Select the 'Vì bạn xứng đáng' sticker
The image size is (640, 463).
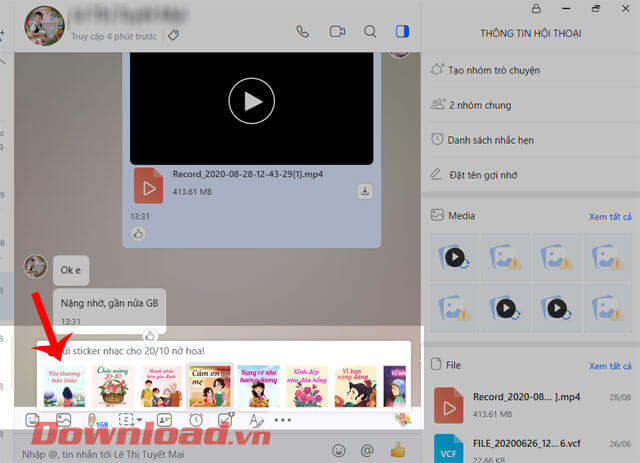tap(356, 386)
